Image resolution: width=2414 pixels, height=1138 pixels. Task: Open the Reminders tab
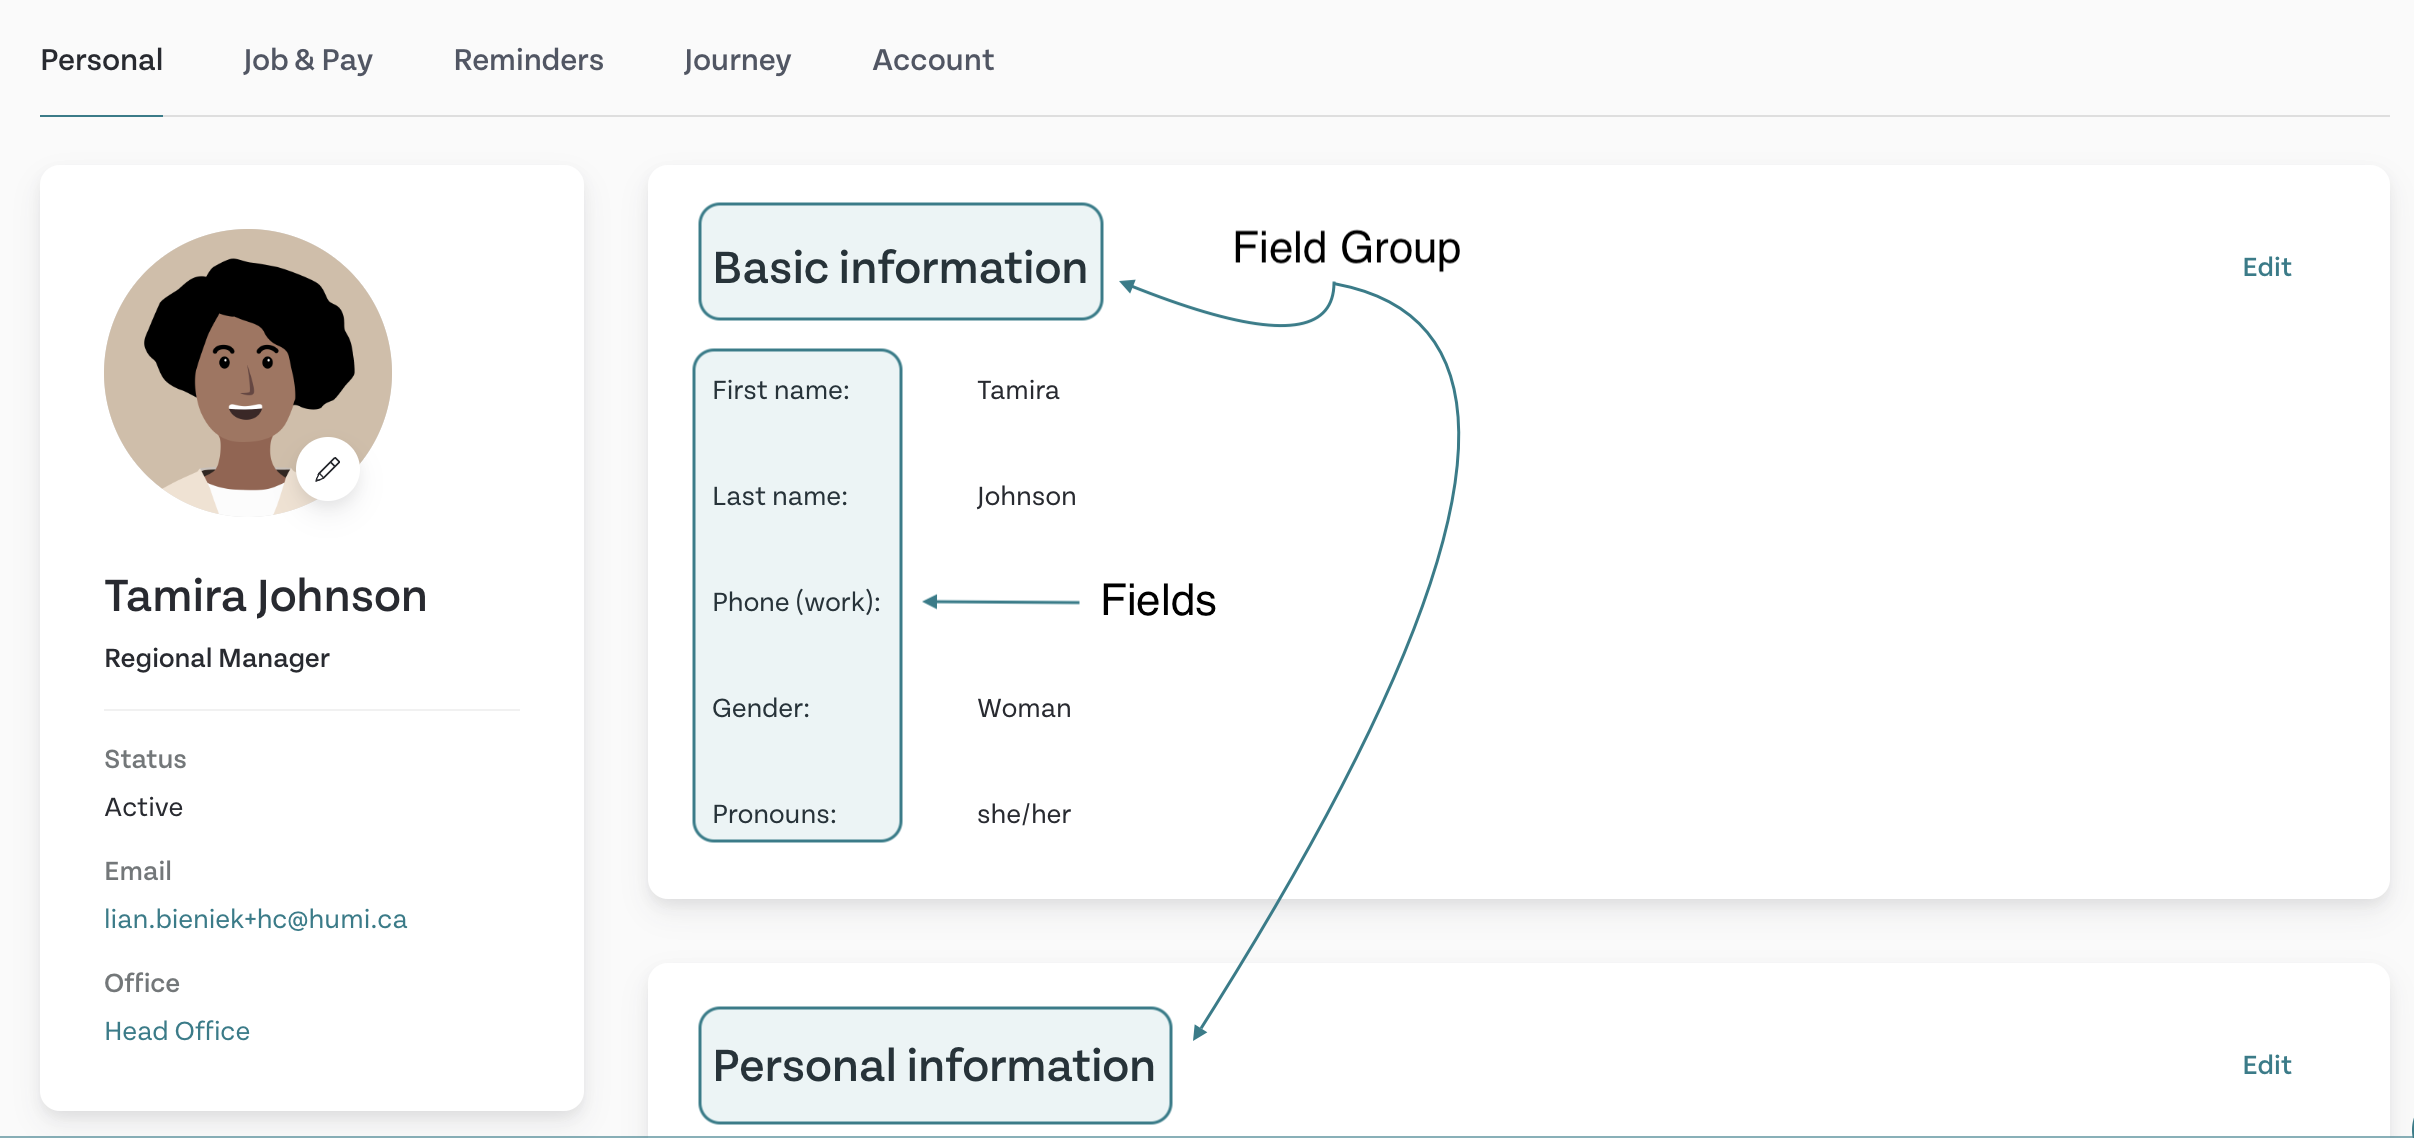click(528, 60)
